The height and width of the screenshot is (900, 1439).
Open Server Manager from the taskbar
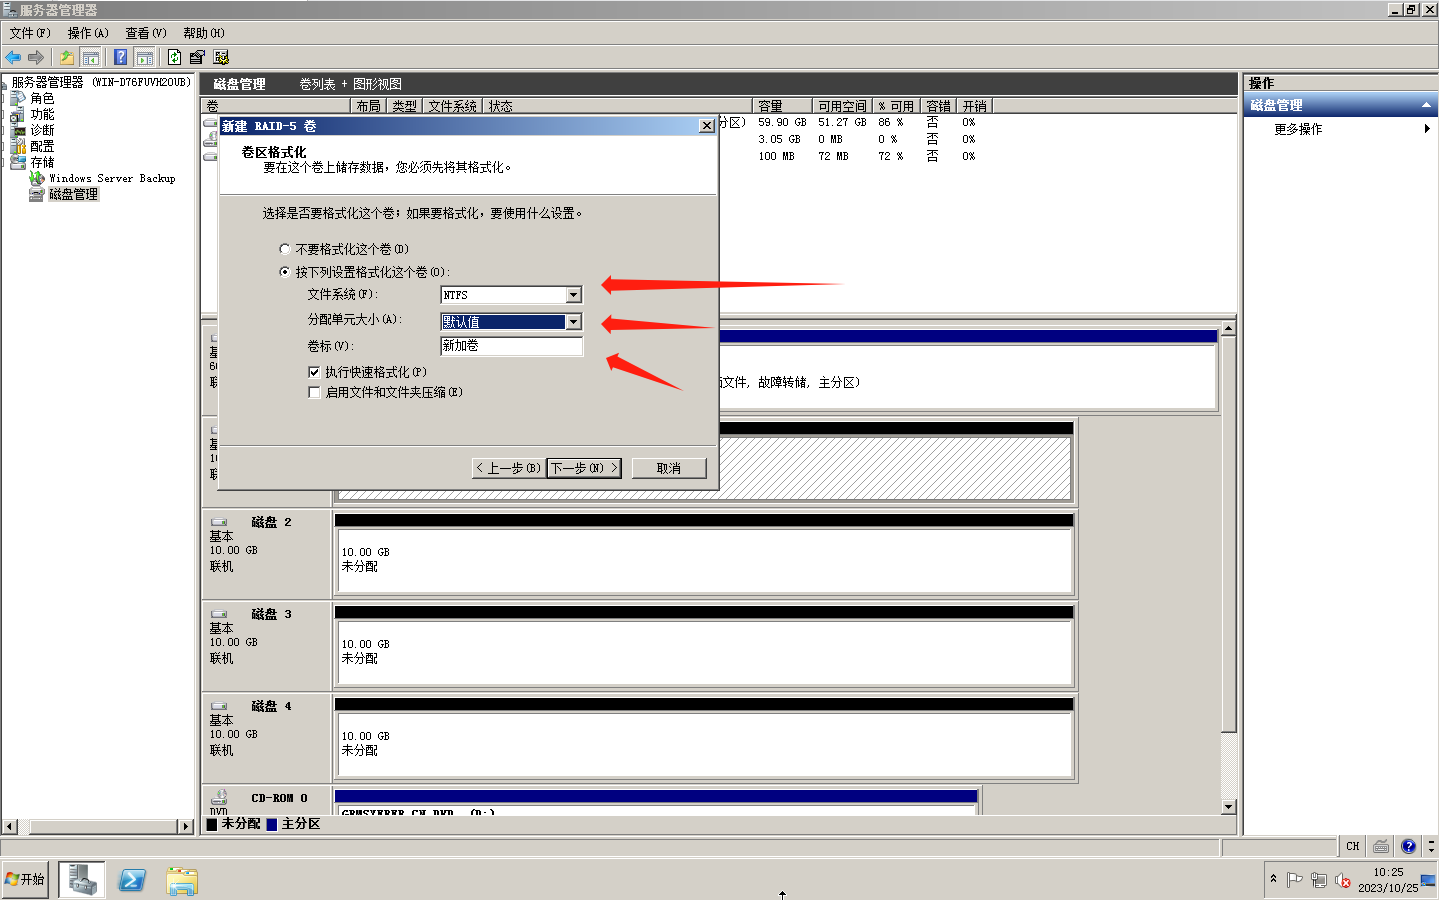pos(82,880)
